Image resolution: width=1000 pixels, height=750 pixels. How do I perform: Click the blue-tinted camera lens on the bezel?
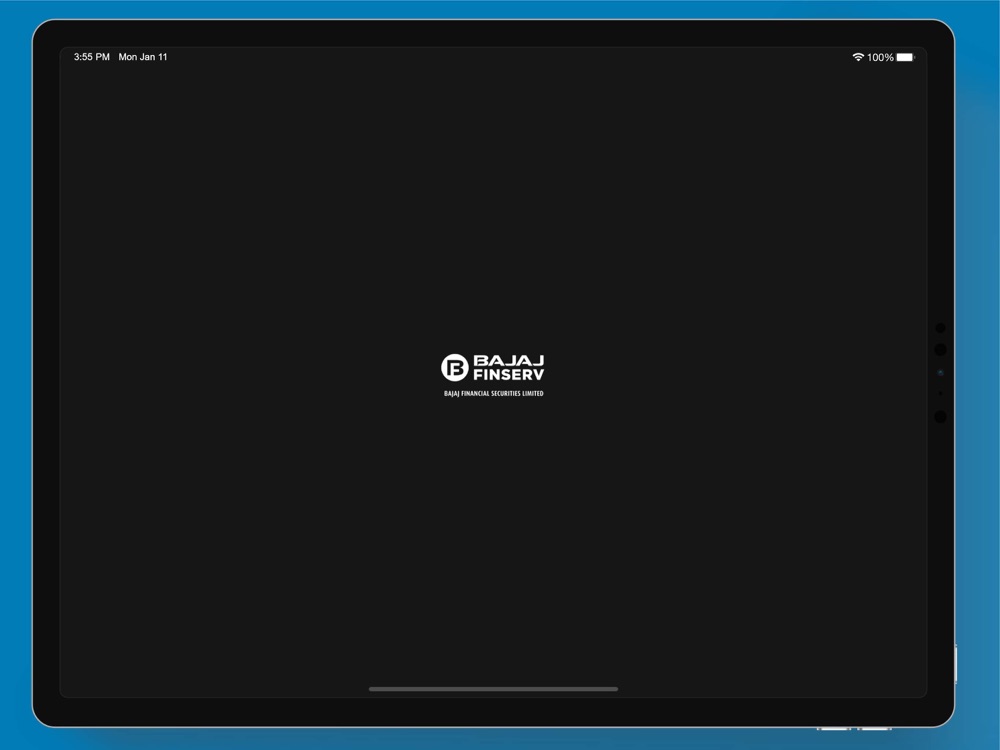940,372
